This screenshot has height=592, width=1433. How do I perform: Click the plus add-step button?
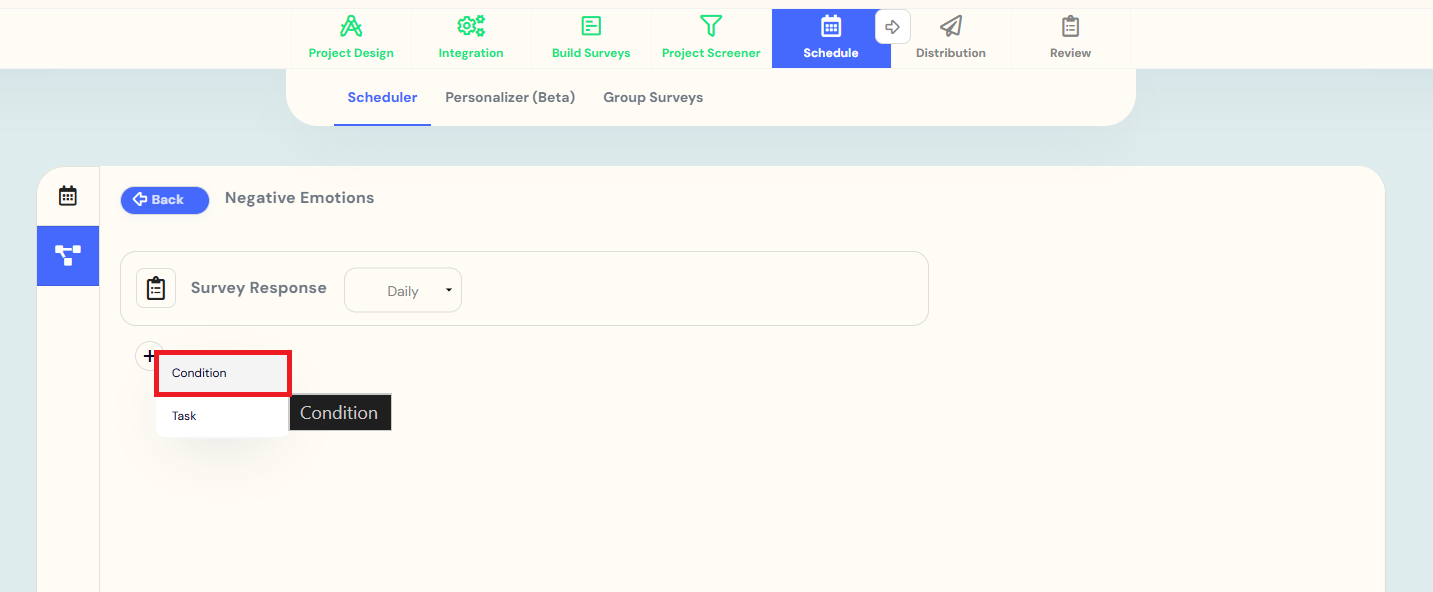point(149,356)
